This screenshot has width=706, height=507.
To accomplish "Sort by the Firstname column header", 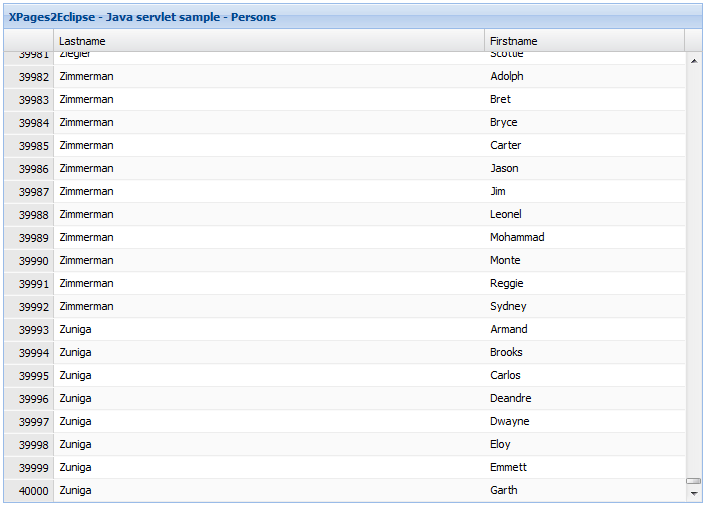I will click(584, 41).
